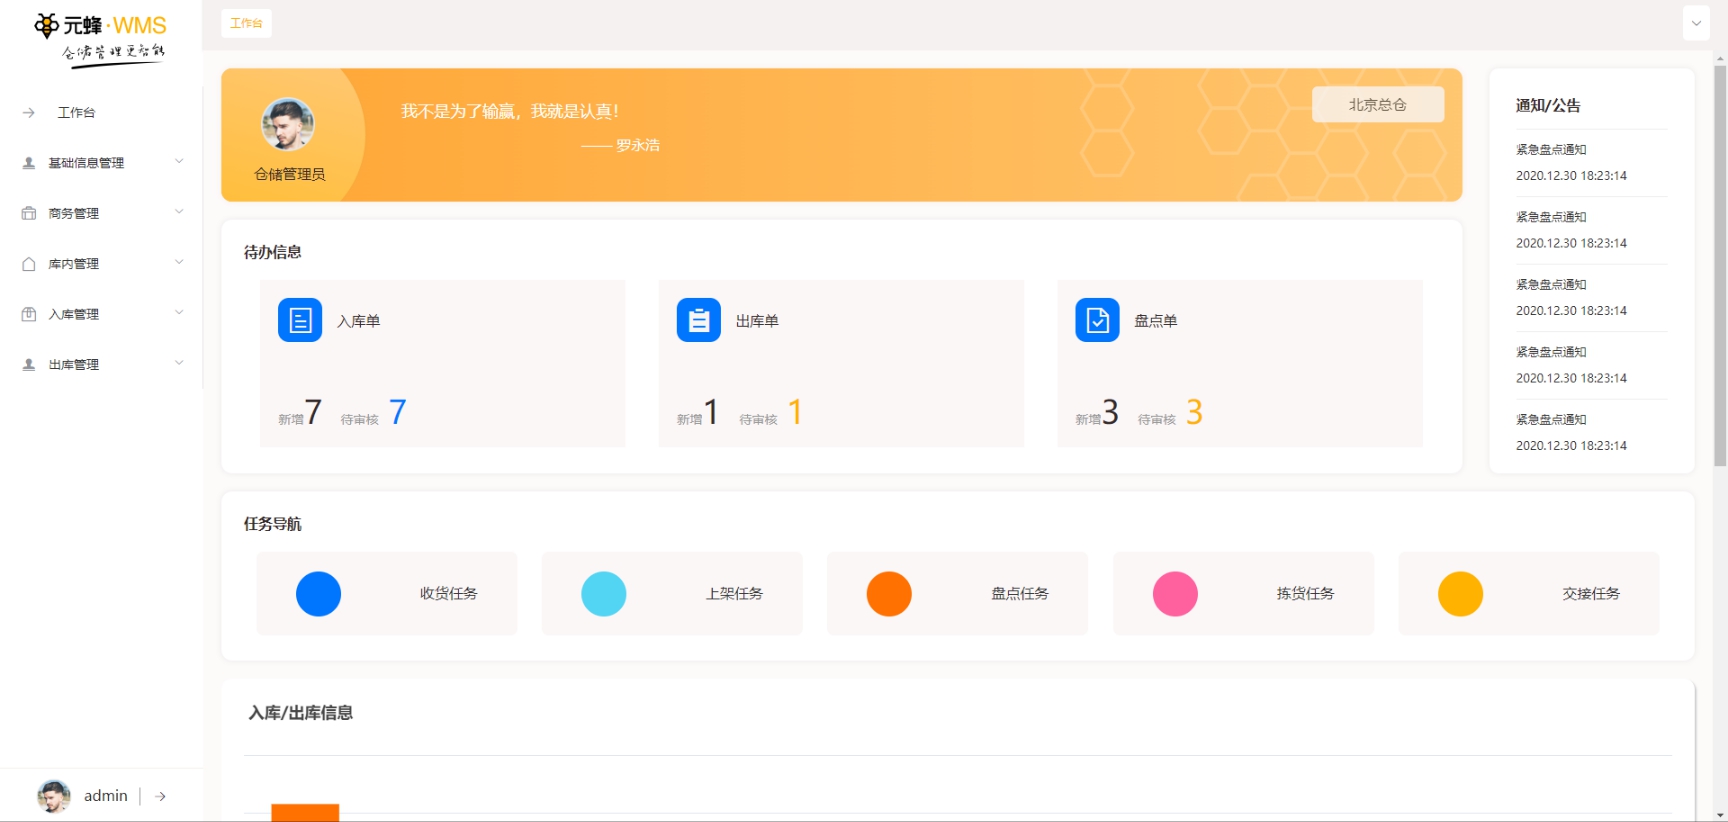Click the 盘点单 新增 count 3
Viewport: 1728px width, 822px height.
click(x=1110, y=411)
